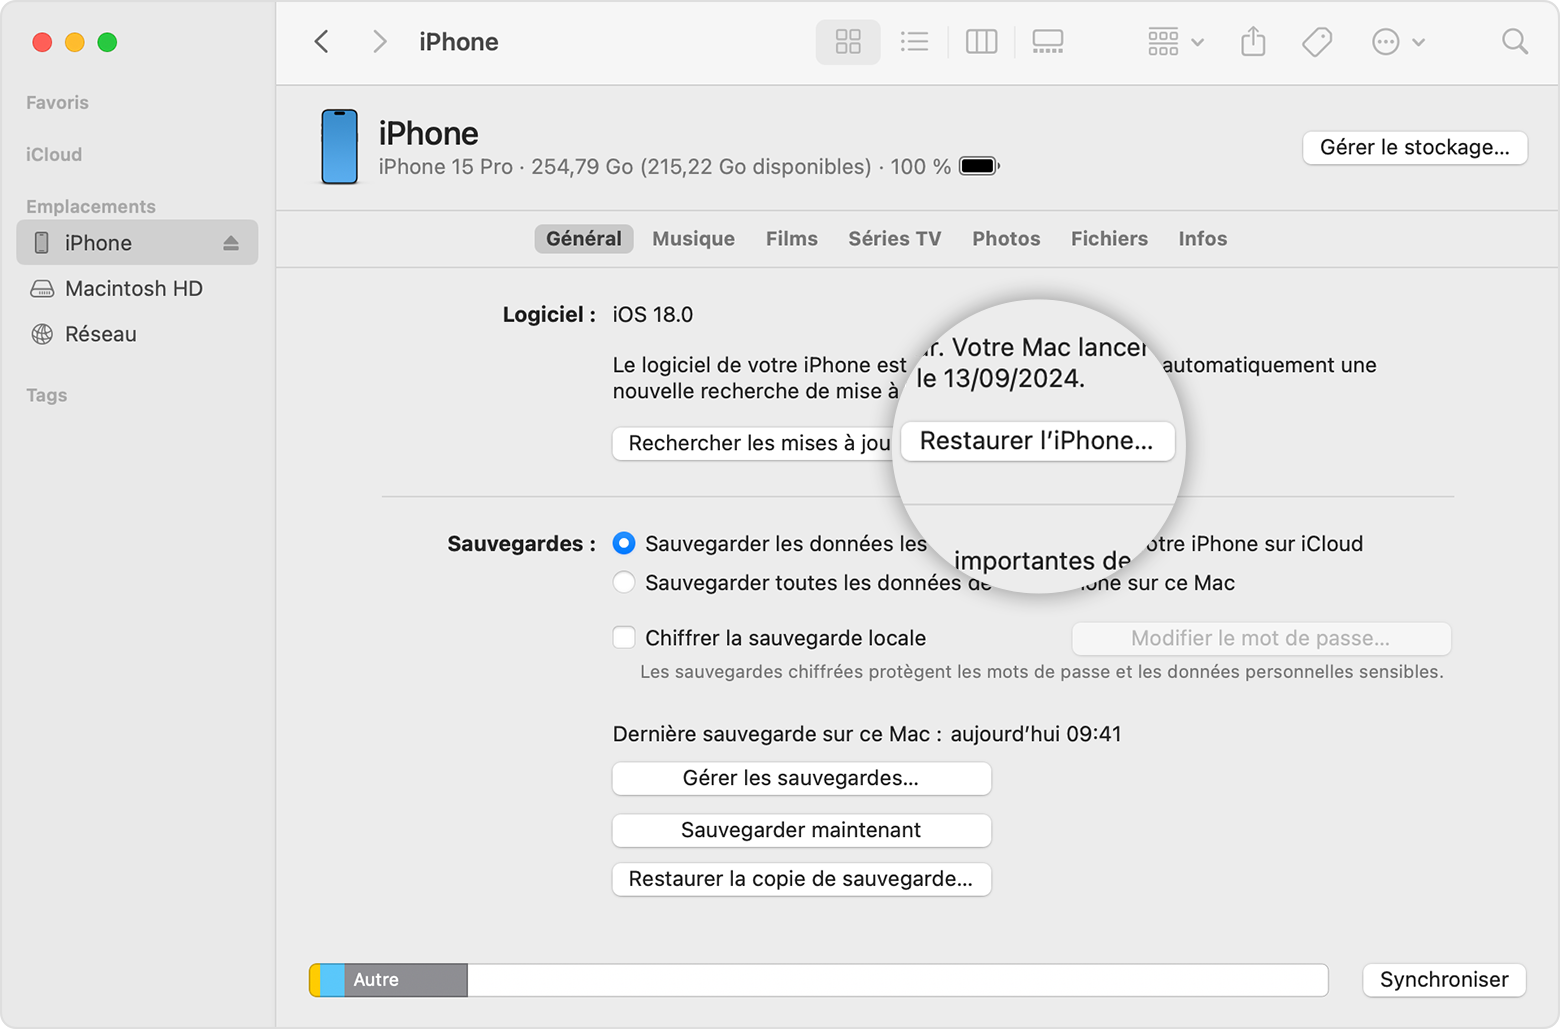1560x1030 pixels.
Task: Open Finder search magnifier
Action: (1515, 42)
